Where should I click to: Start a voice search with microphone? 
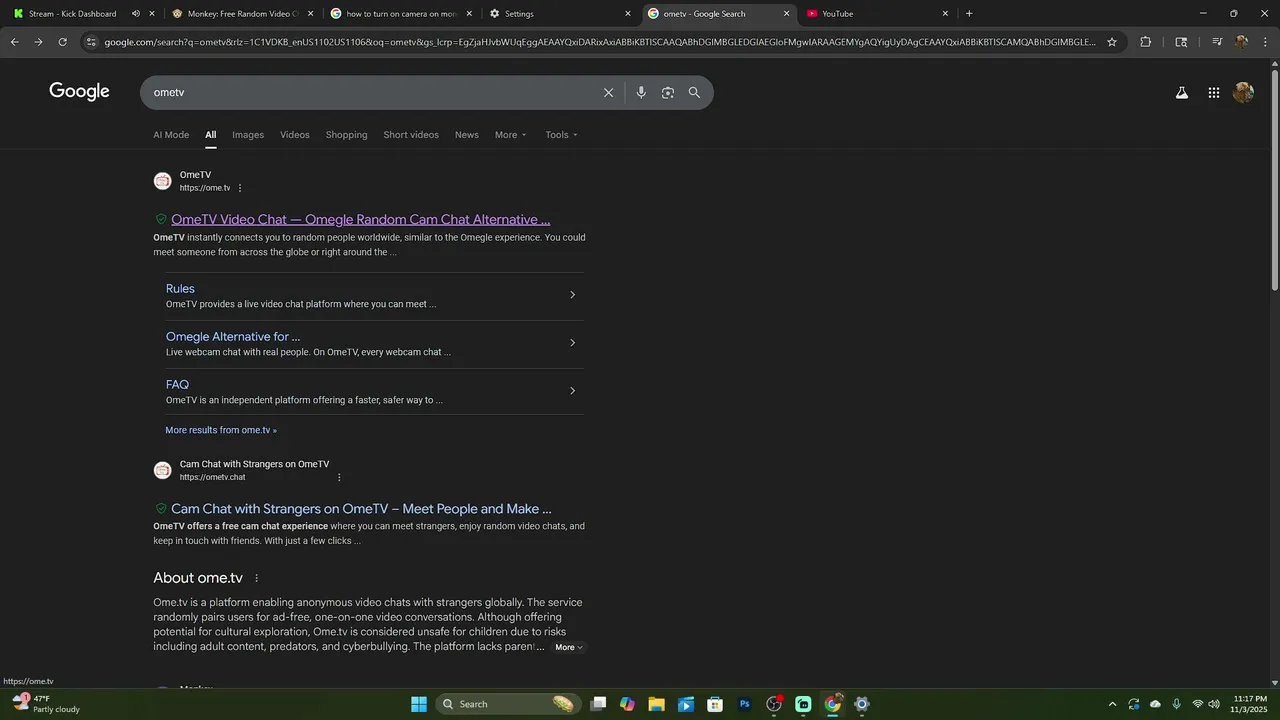point(641,92)
